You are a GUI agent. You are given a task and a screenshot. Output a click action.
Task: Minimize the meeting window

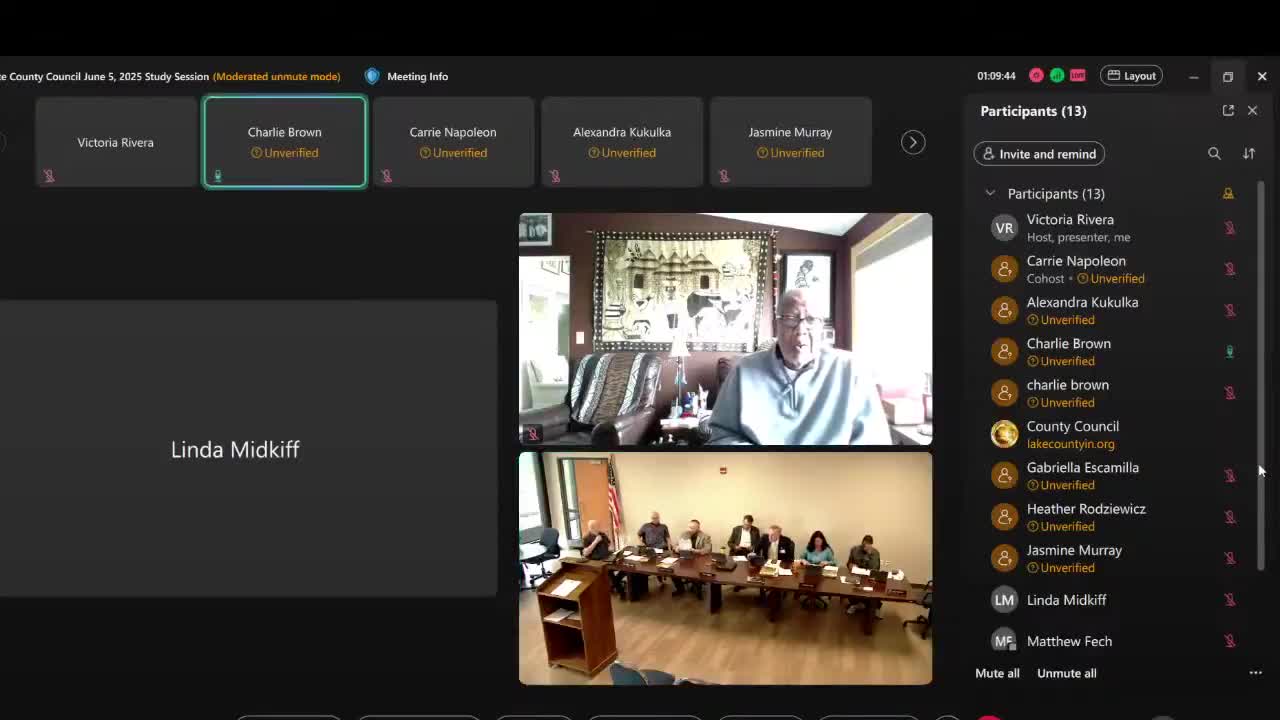coord(1193,76)
